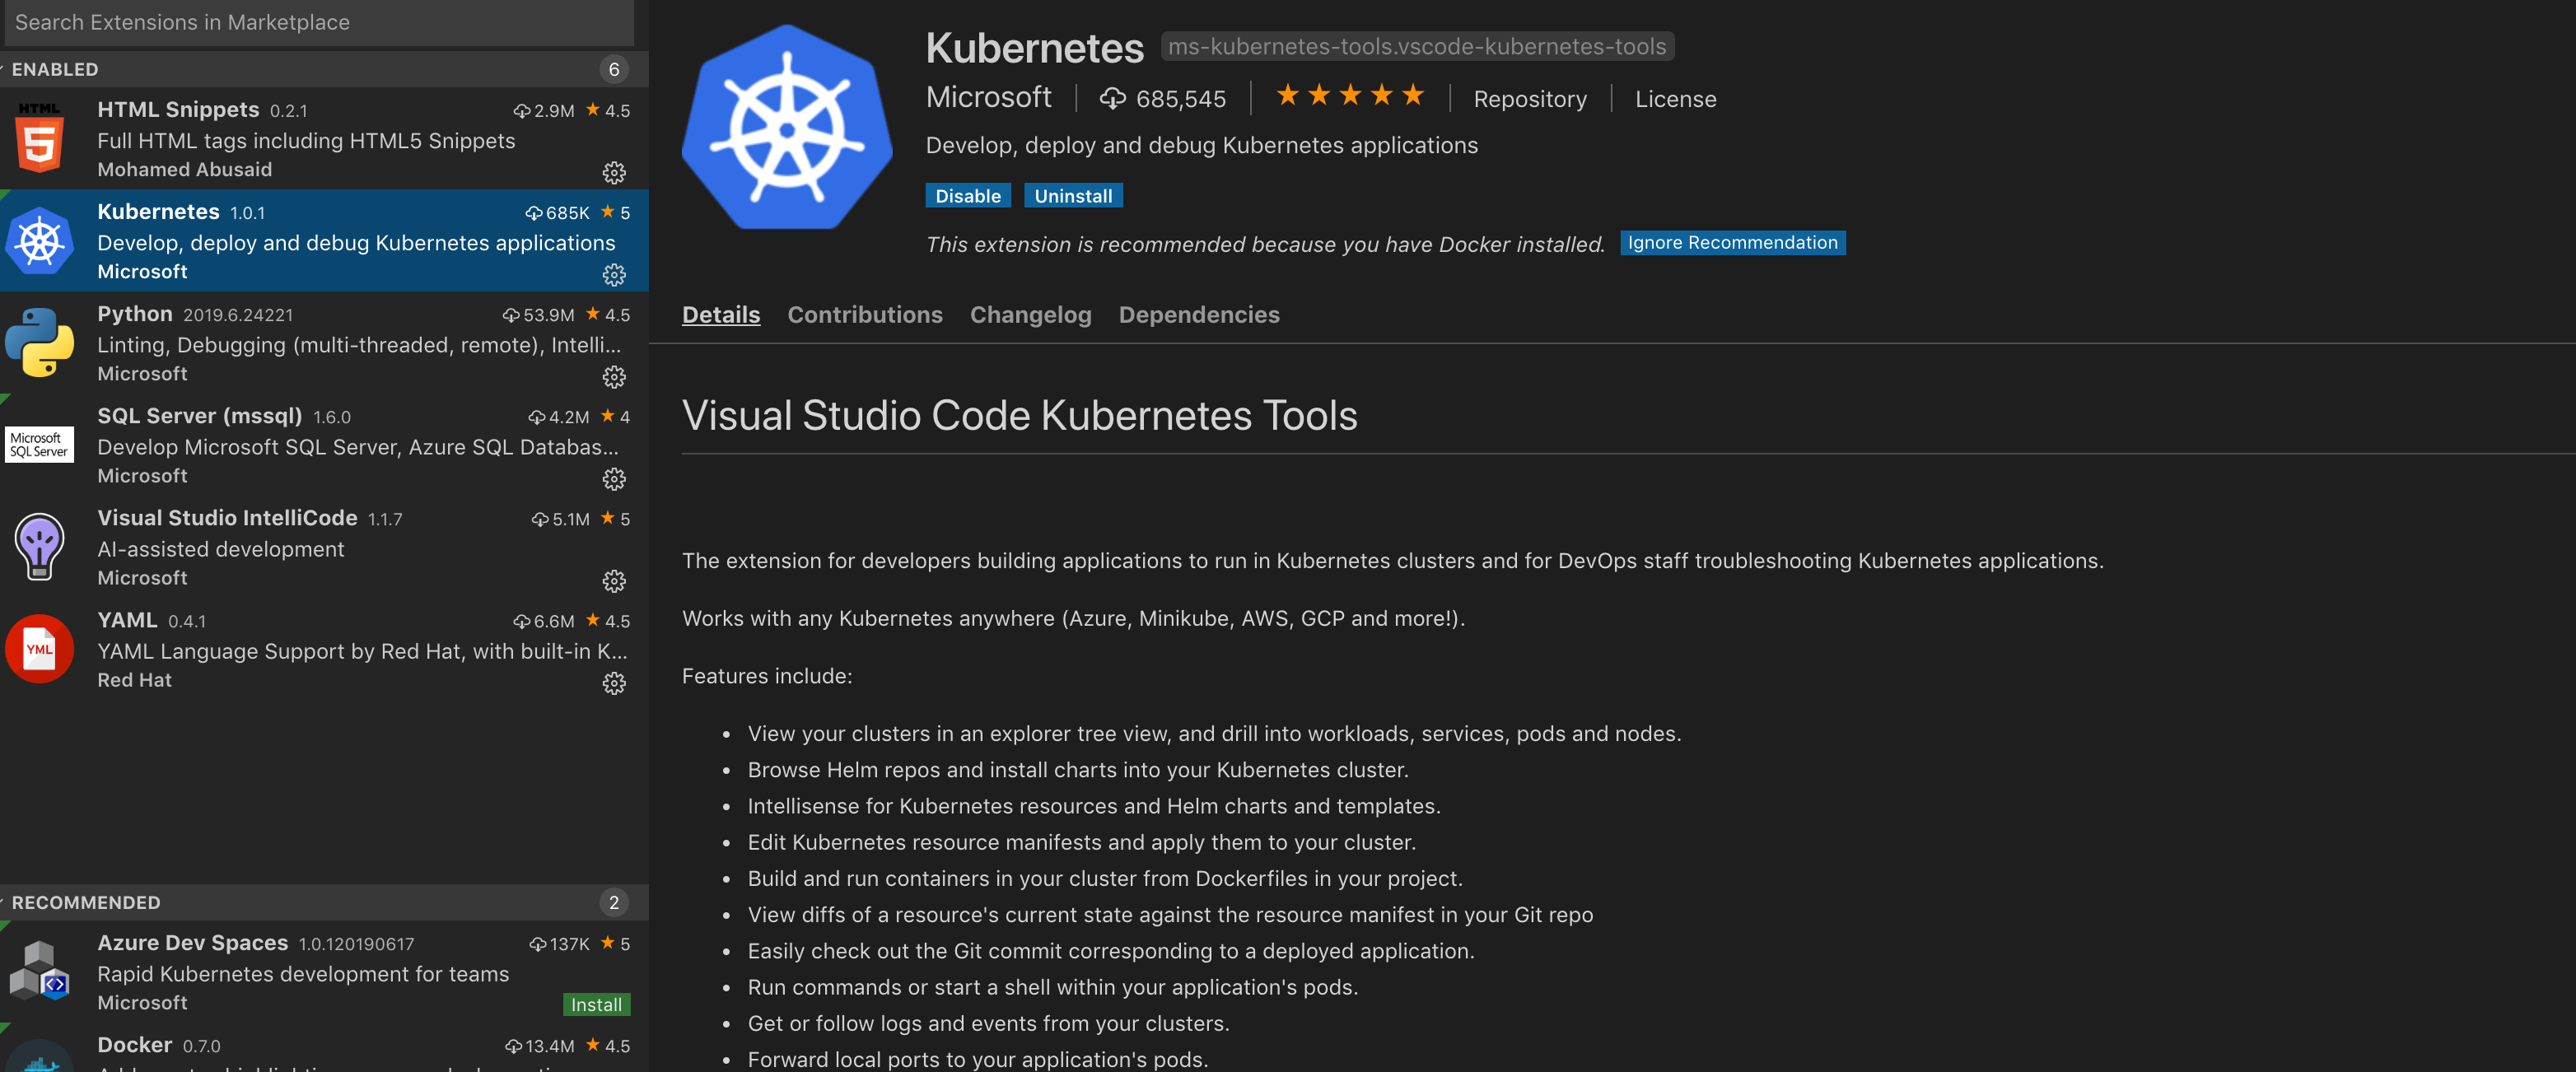Screen dimensions: 2576x1072
Task: Click gear icon on Kubernetes extension row
Action: 614,275
